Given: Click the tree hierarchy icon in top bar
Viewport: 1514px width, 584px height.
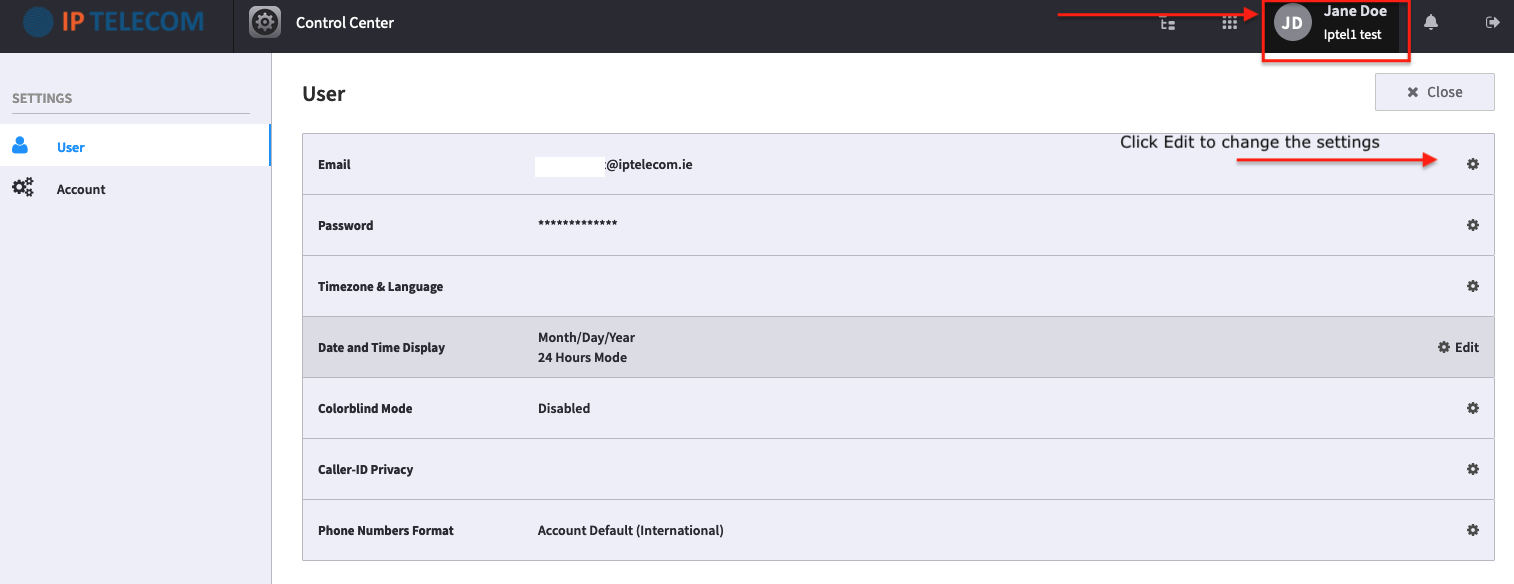Looking at the screenshot, I should click(x=1167, y=22).
